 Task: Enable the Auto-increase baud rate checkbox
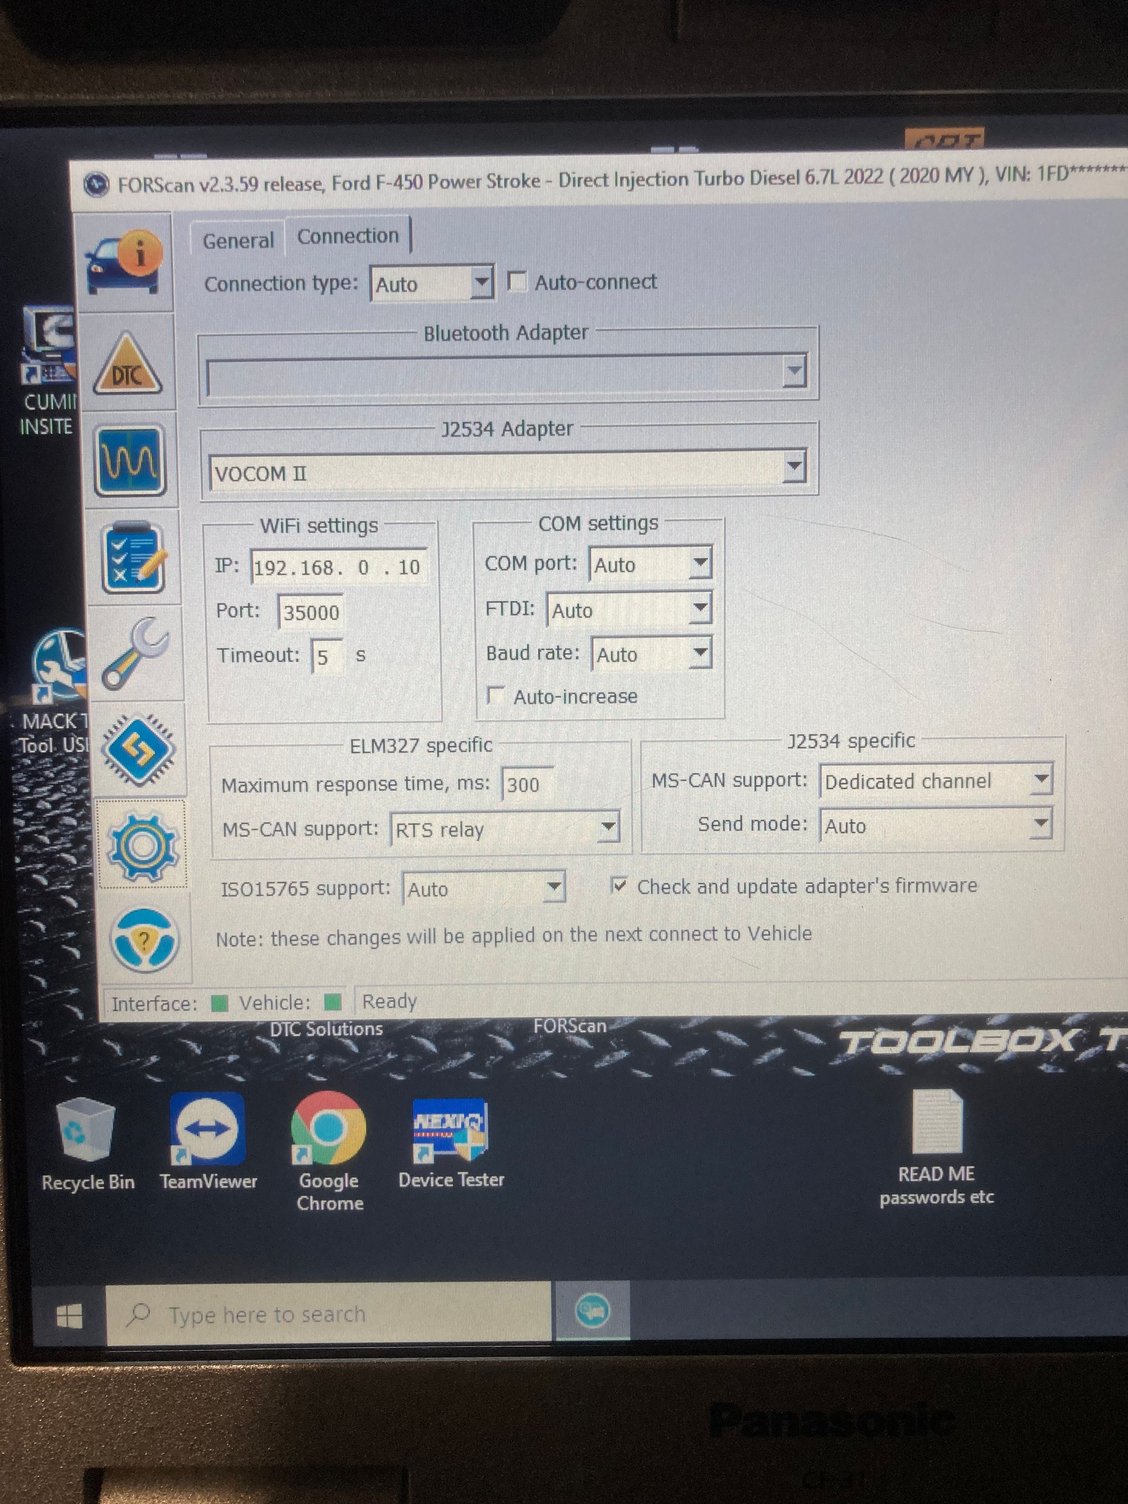point(495,694)
